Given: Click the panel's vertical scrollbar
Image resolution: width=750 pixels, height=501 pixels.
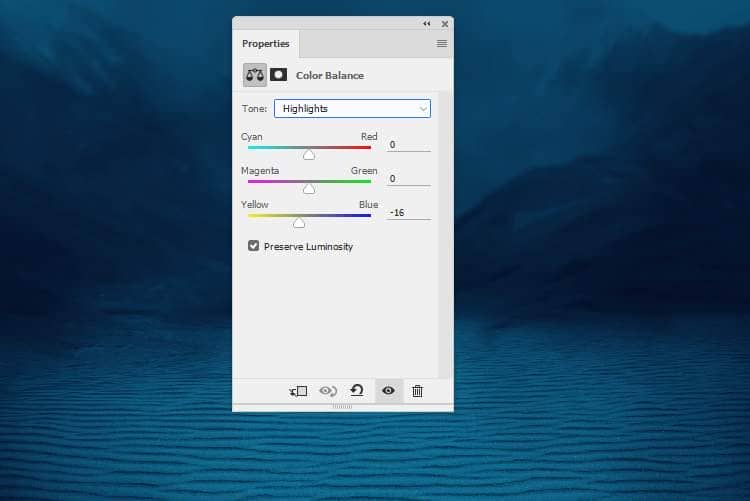Looking at the screenshot, I should (x=444, y=234).
